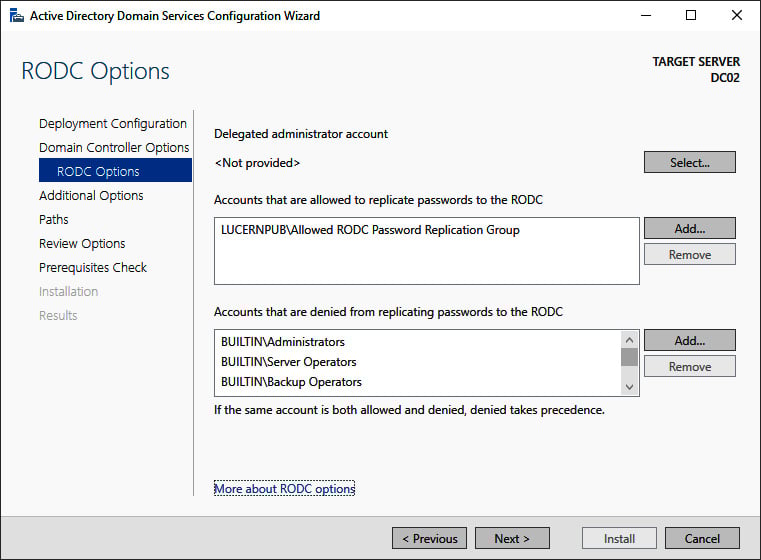Click the denied accounts list scrollbar thumb
The height and width of the screenshot is (560, 761).
[x=629, y=357]
